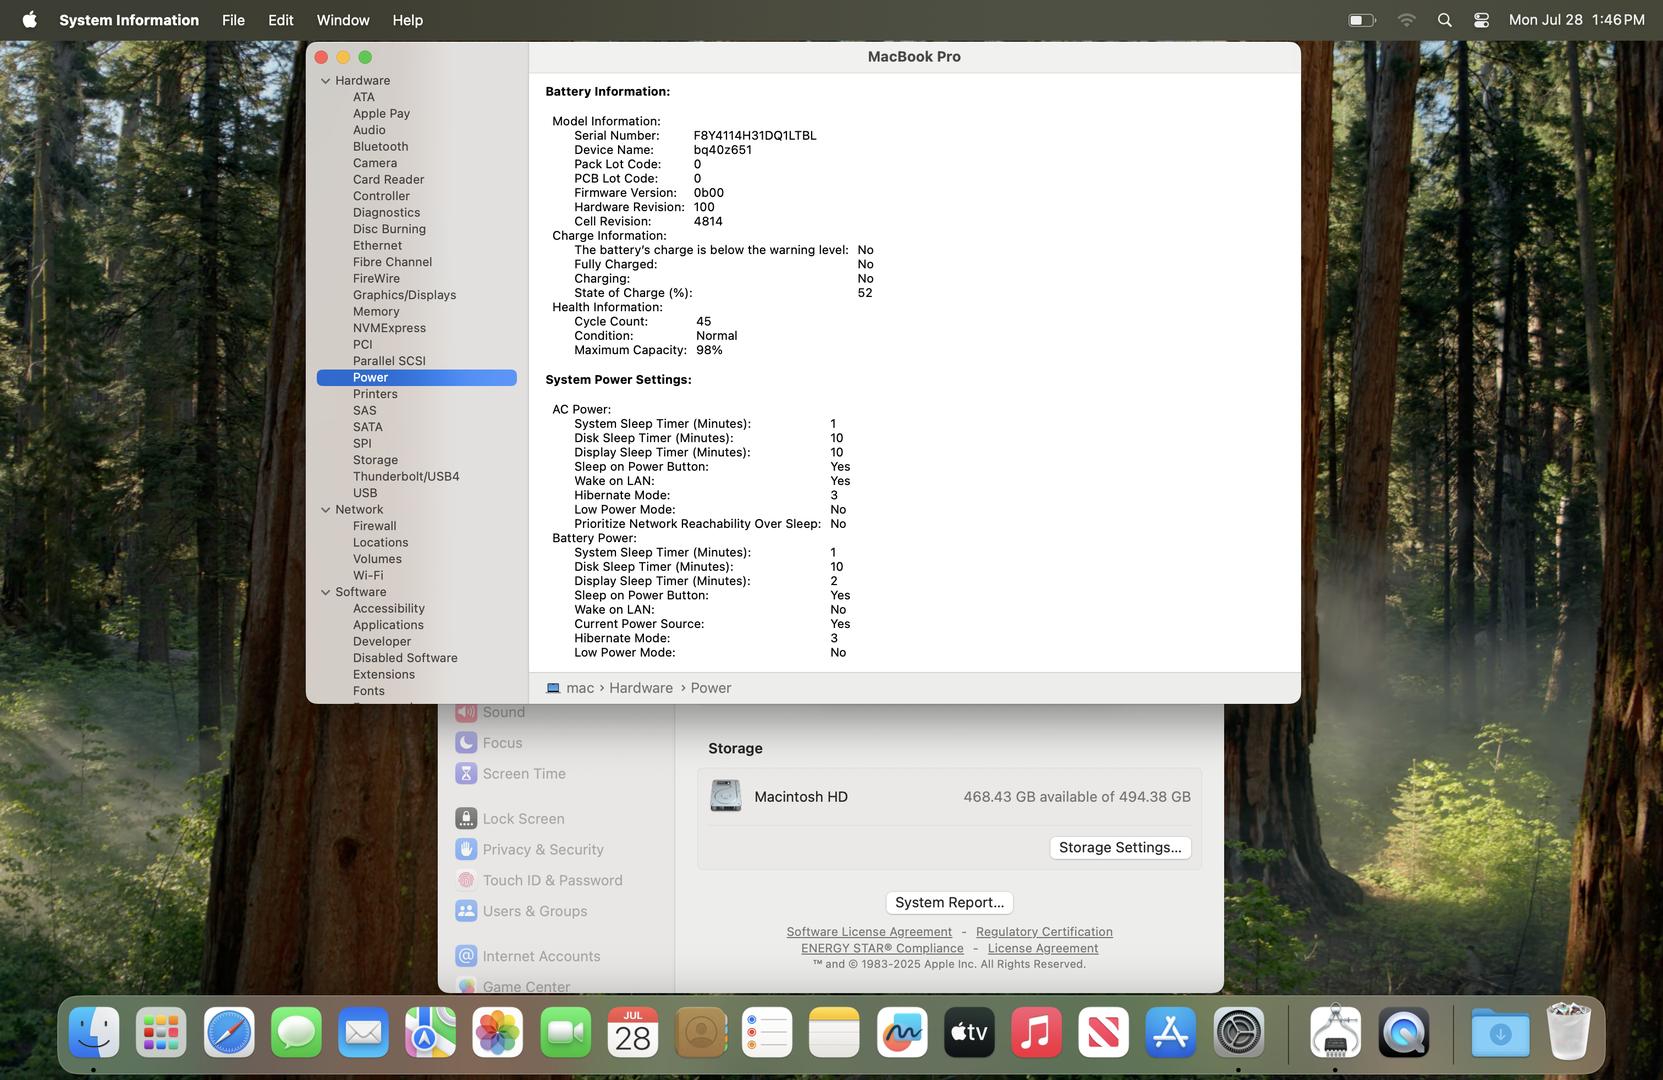Screen dimensions: 1663x1080
Task: Open System Settings from the Dock
Action: pos(1238,1032)
